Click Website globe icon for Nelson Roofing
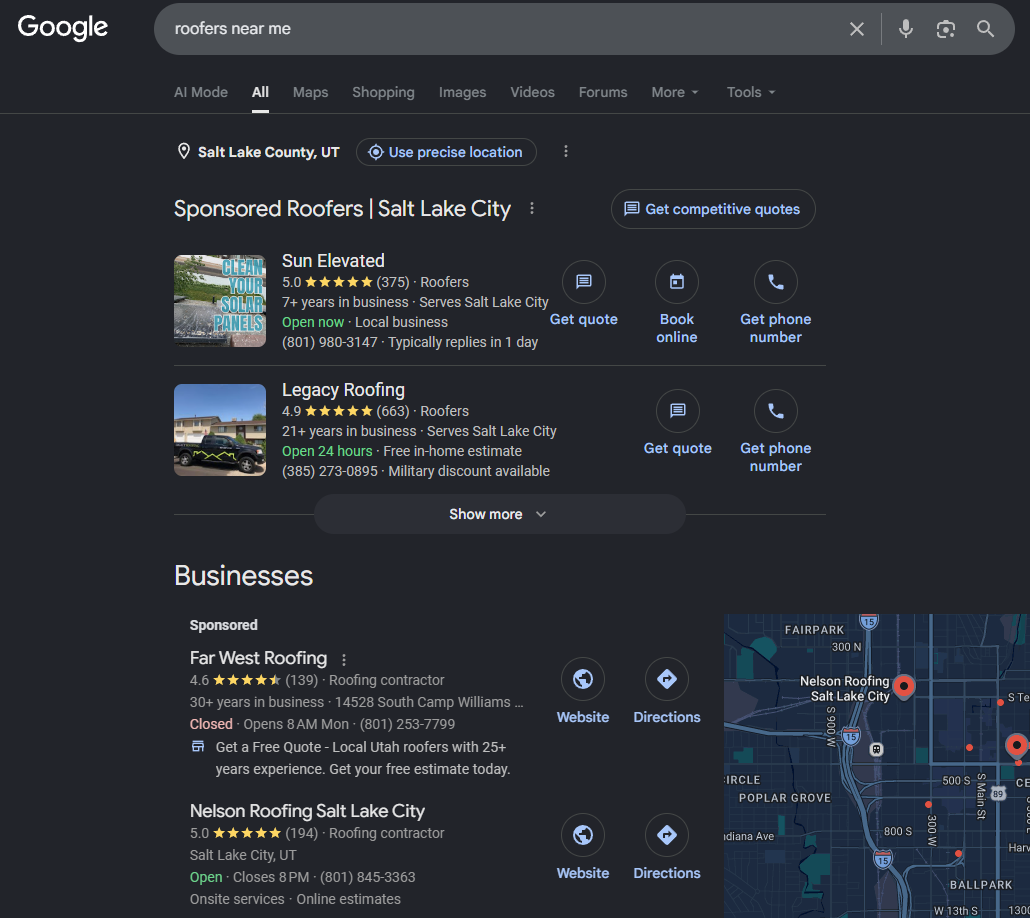 click(583, 835)
